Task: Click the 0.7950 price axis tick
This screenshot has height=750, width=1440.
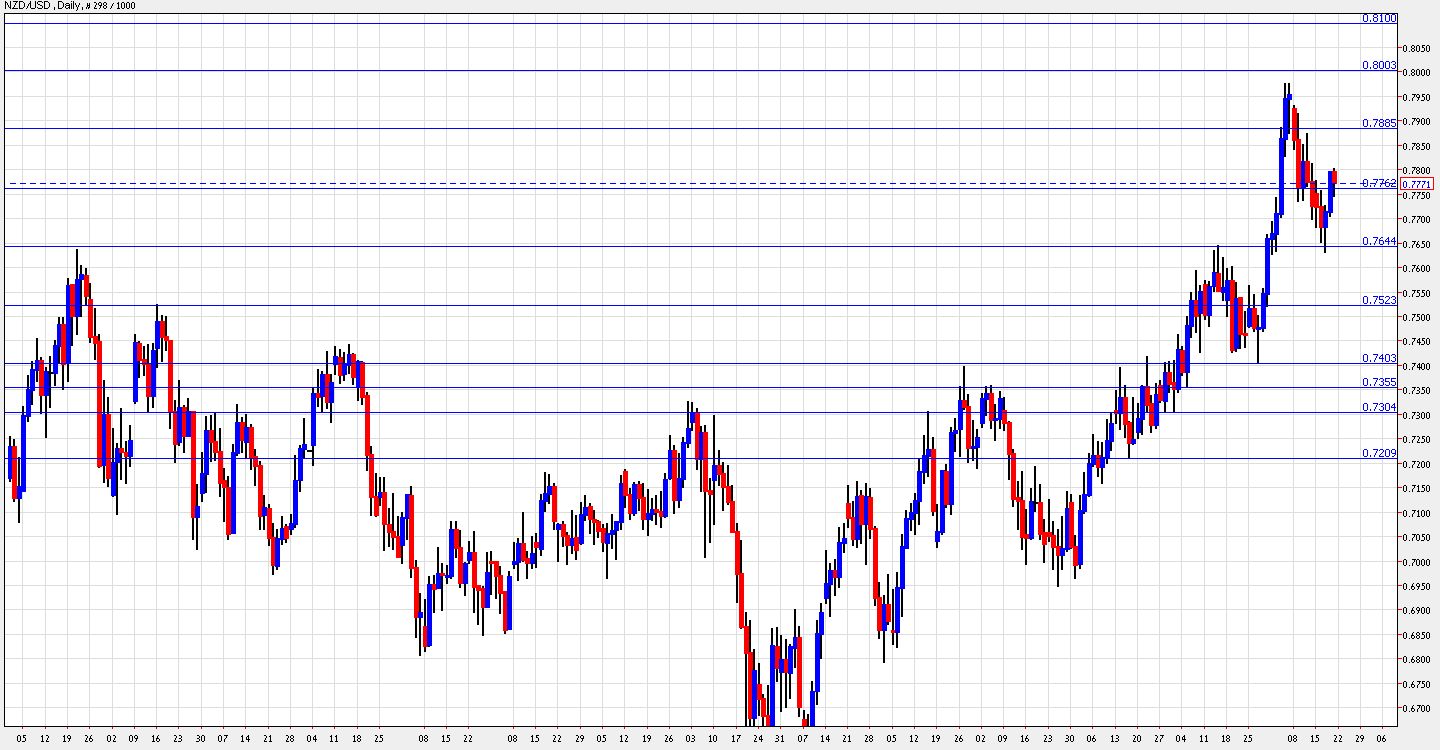Action: tap(1416, 97)
